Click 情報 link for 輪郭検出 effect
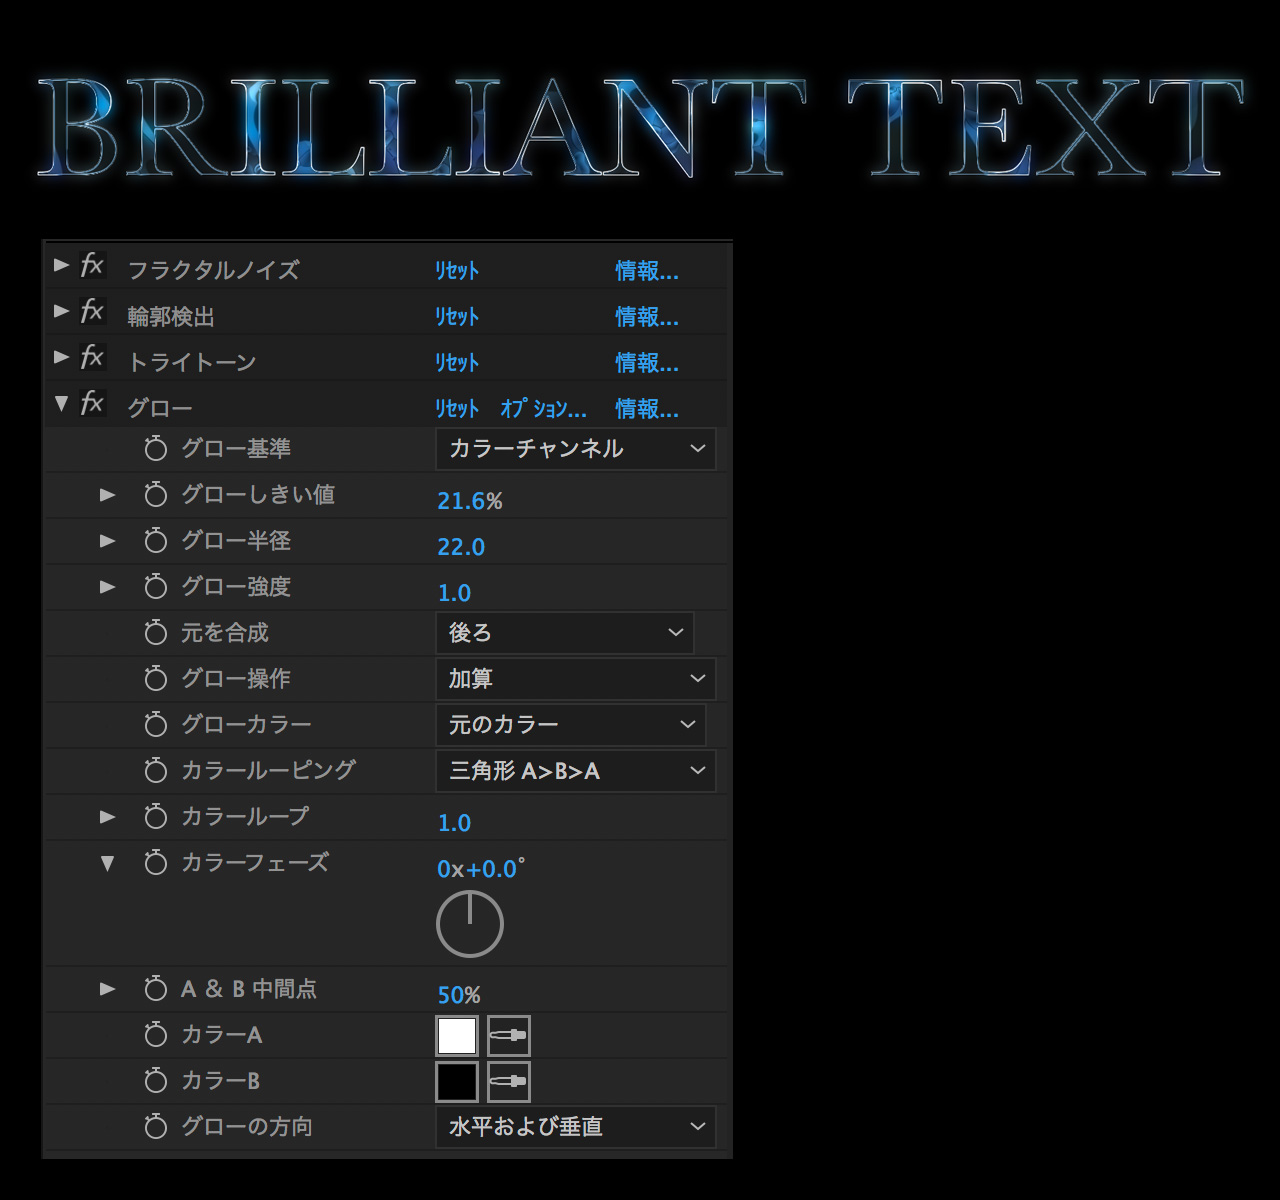This screenshot has height=1200, width=1280. tap(646, 317)
